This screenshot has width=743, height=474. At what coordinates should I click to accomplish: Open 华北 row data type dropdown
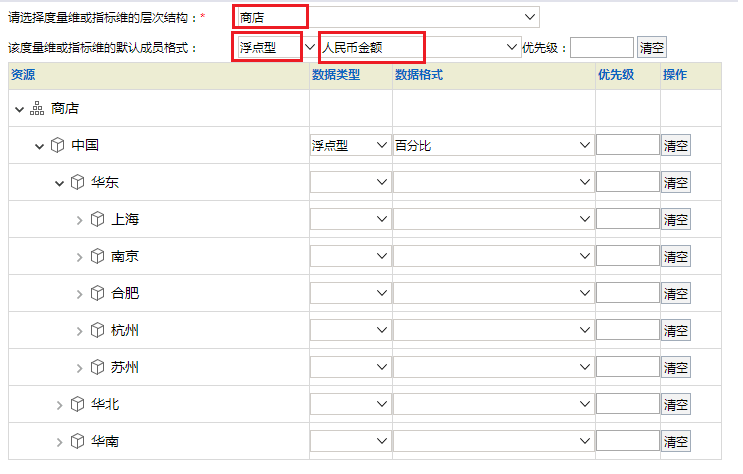[x=350, y=404]
